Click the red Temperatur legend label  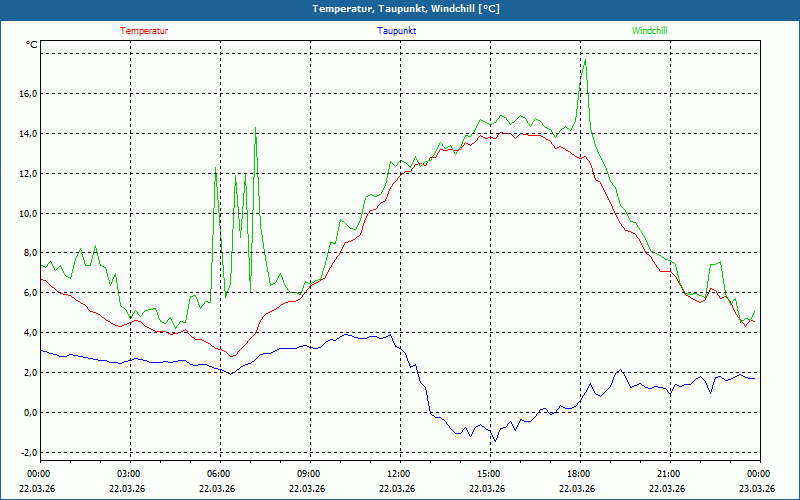pyautogui.click(x=144, y=31)
